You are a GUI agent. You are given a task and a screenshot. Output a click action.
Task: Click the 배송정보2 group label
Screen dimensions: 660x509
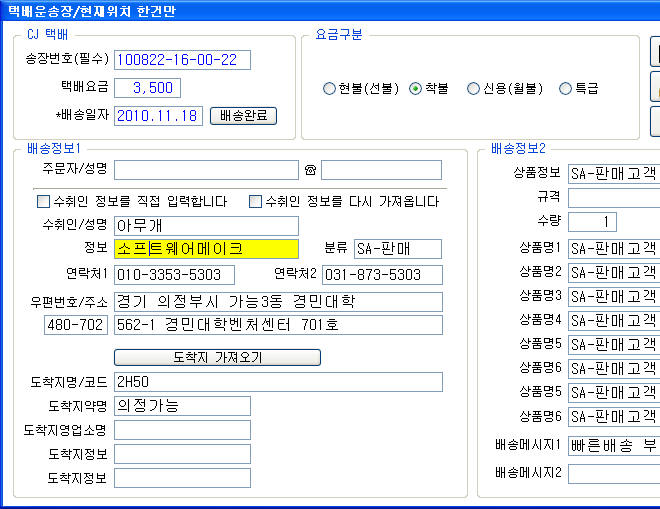[x=519, y=148]
